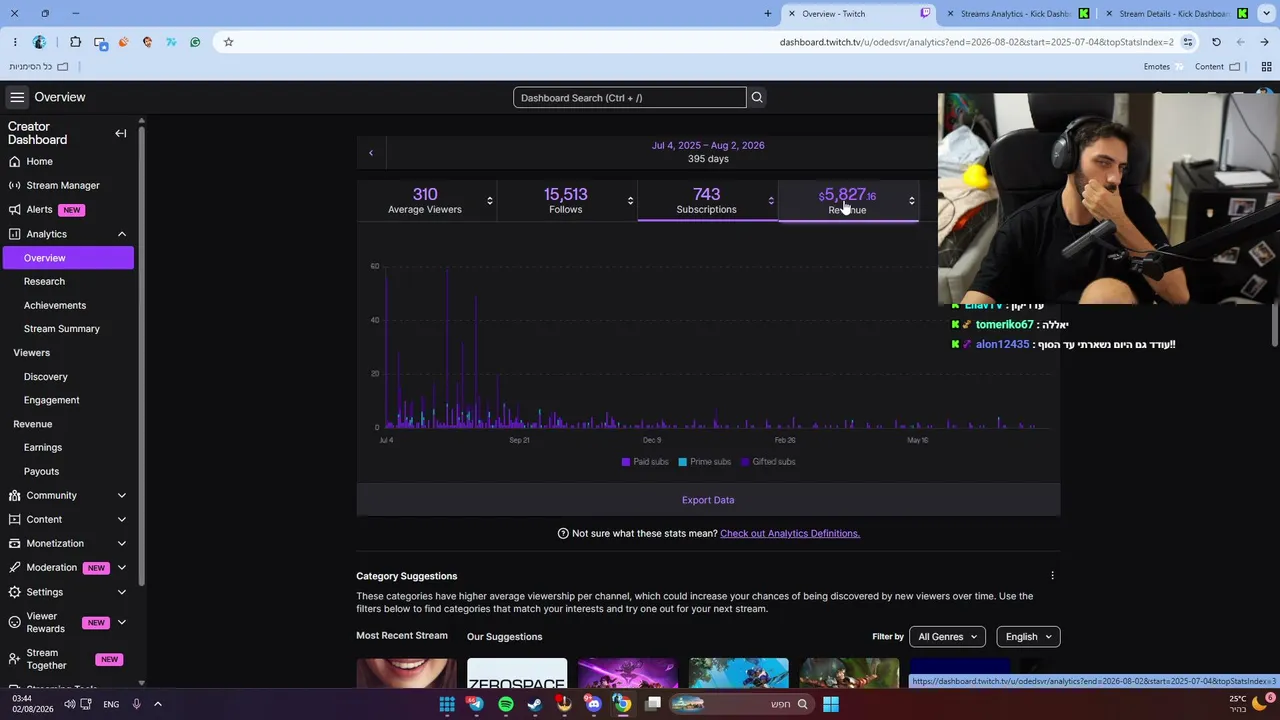
Task: Open Chrome extensions puzzle icon
Action: coord(75,42)
